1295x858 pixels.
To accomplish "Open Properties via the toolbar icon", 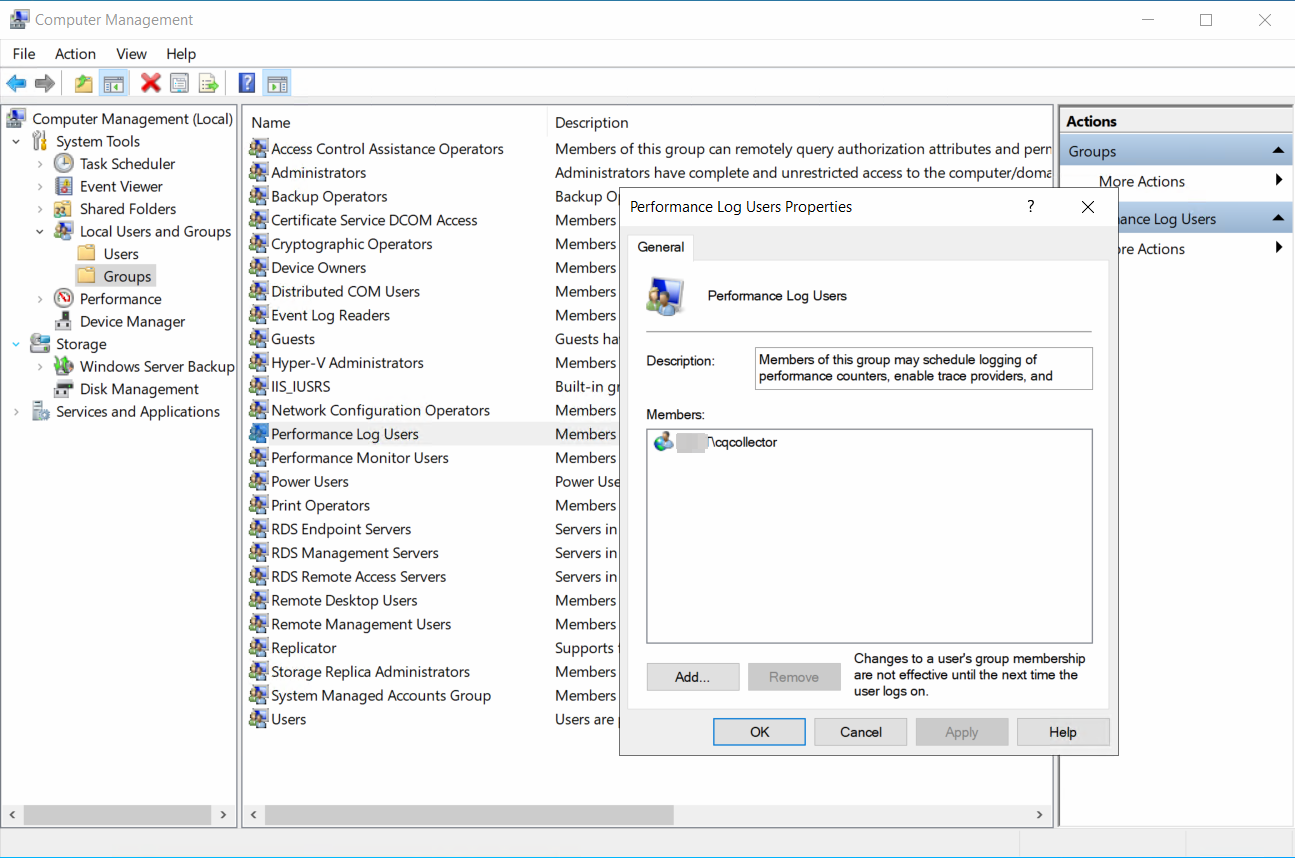I will click(x=180, y=83).
